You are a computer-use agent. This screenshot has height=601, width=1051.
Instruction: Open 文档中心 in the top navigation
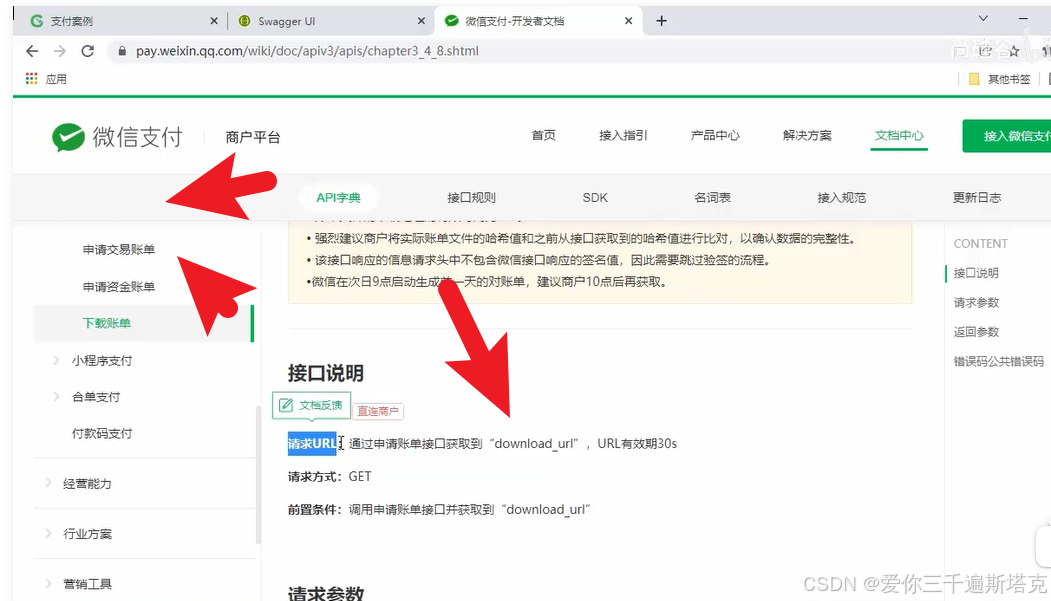click(x=899, y=135)
